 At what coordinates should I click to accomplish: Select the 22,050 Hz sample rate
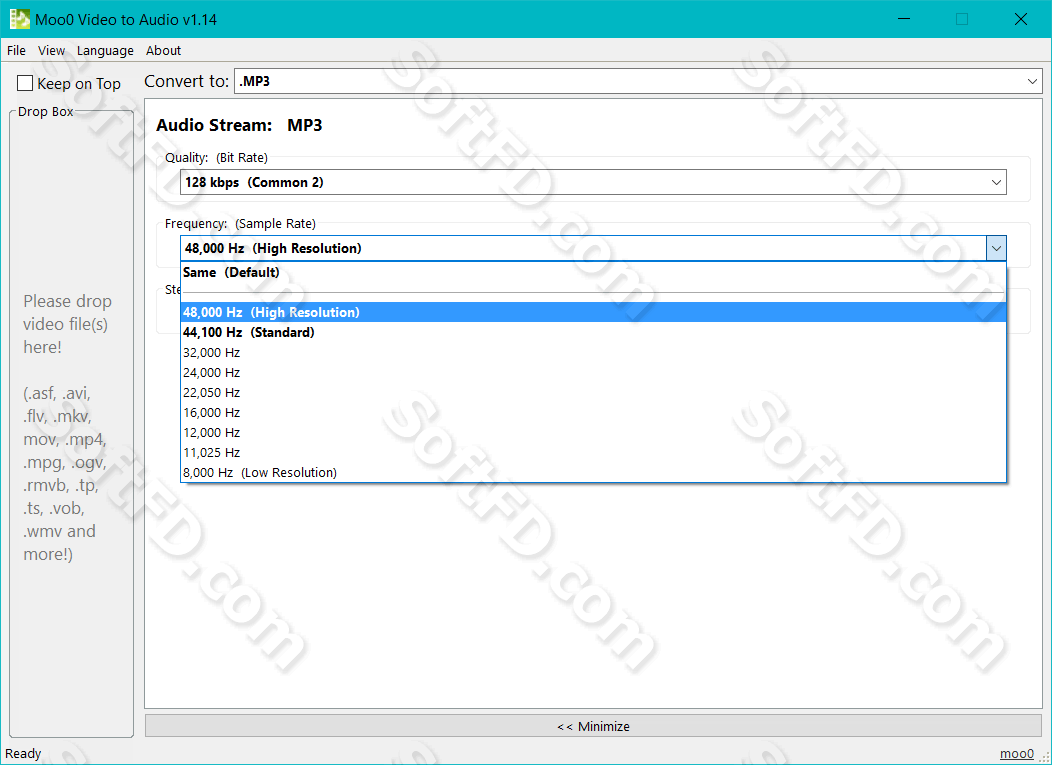[593, 393]
